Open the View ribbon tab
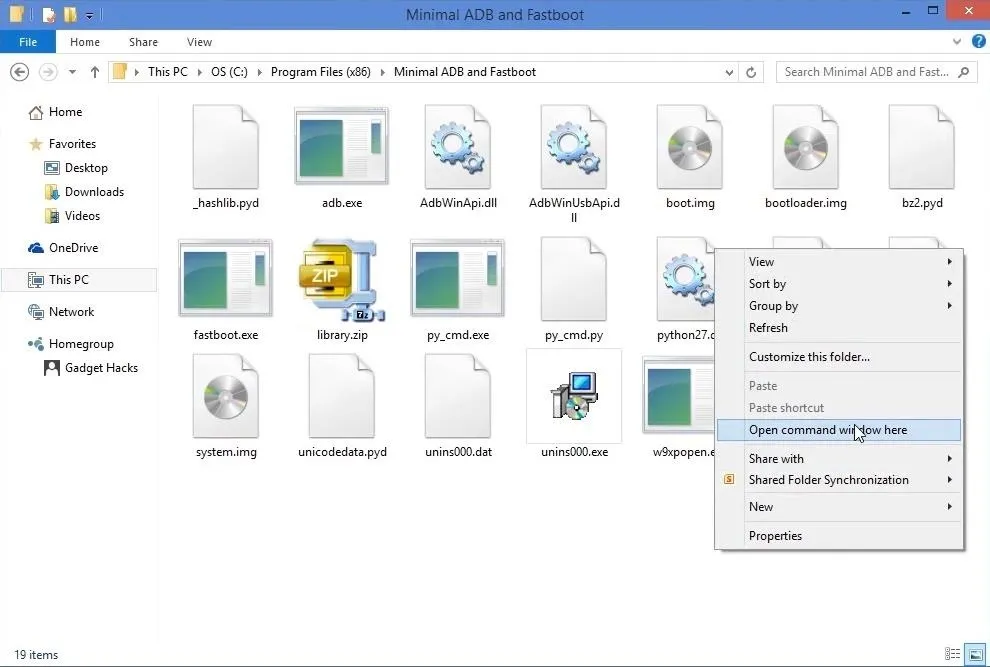This screenshot has height=667, width=990. 200,42
